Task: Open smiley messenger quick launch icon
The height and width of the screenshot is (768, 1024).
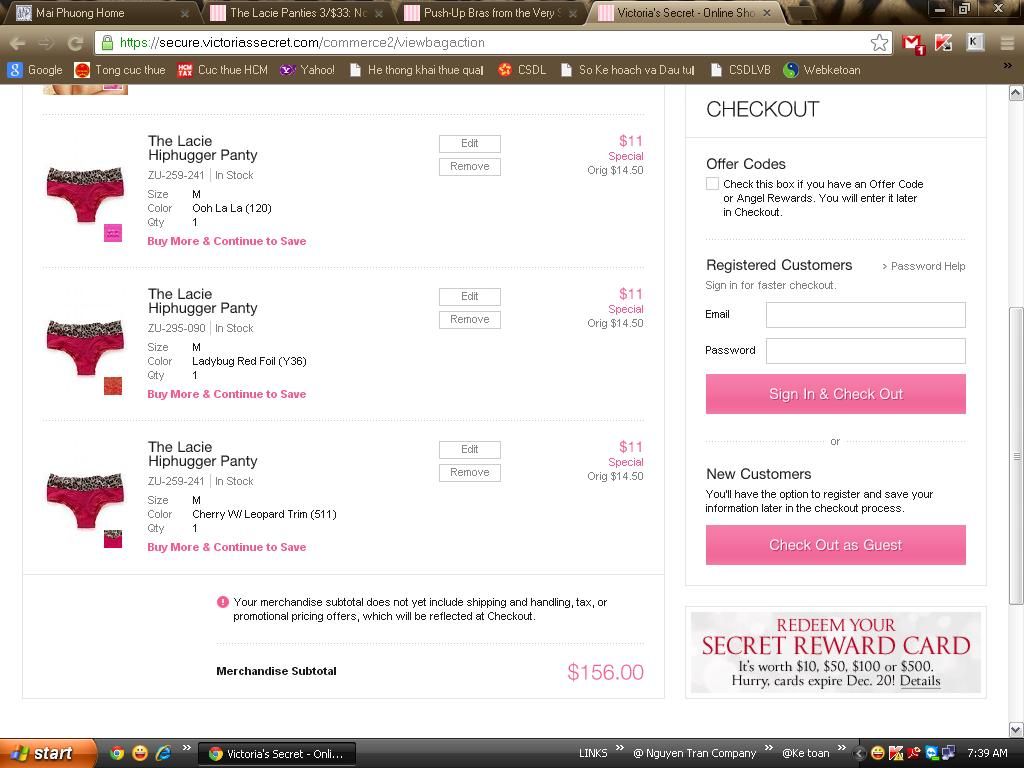Action: point(140,753)
